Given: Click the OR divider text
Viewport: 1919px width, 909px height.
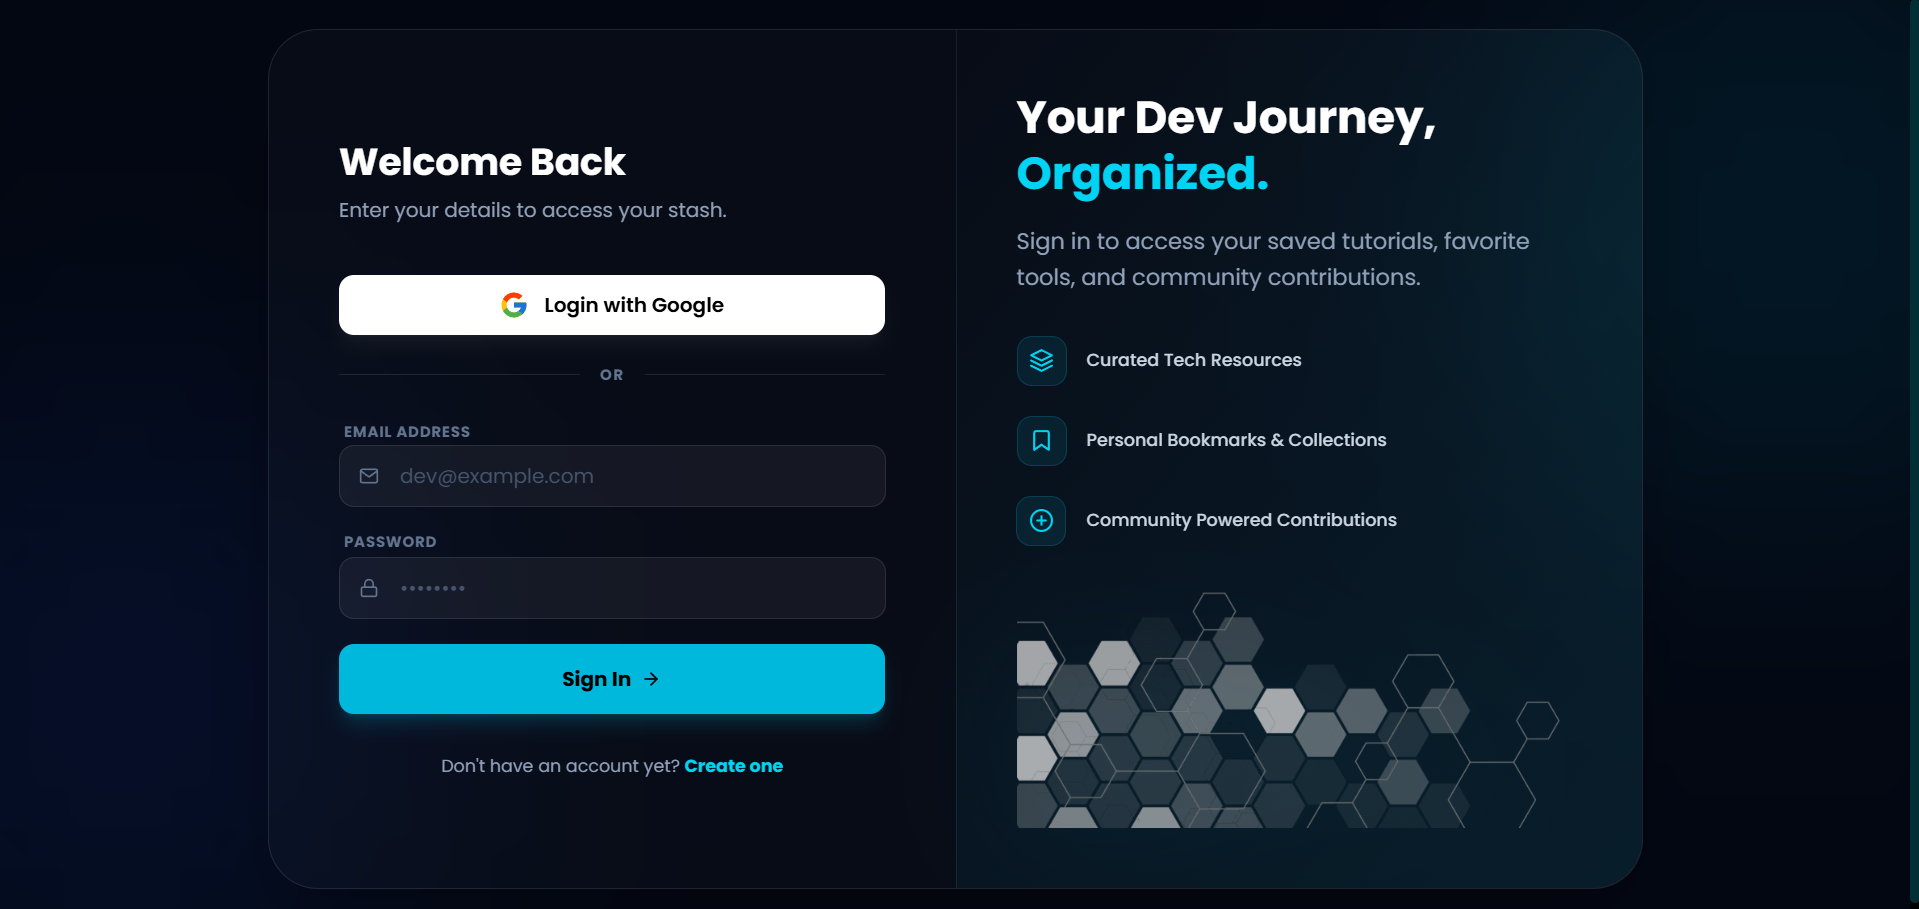Looking at the screenshot, I should coord(611,375).
